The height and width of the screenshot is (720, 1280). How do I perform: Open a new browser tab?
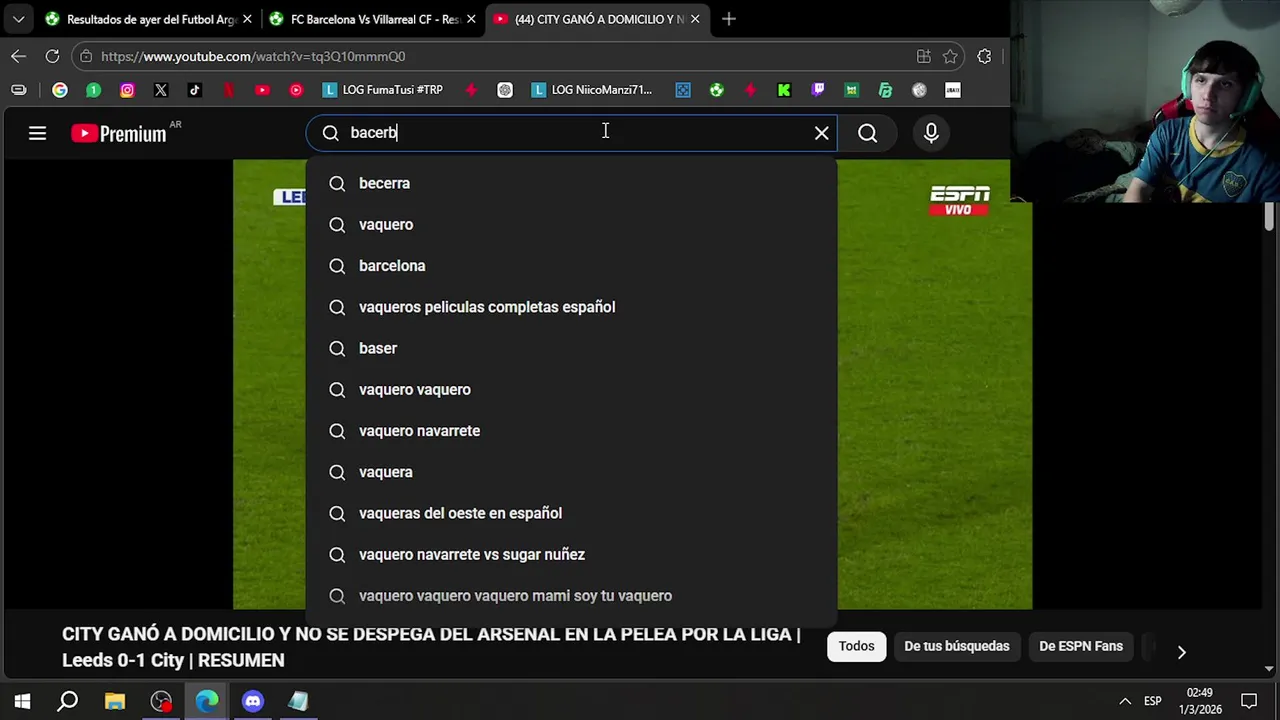point(729,19)
